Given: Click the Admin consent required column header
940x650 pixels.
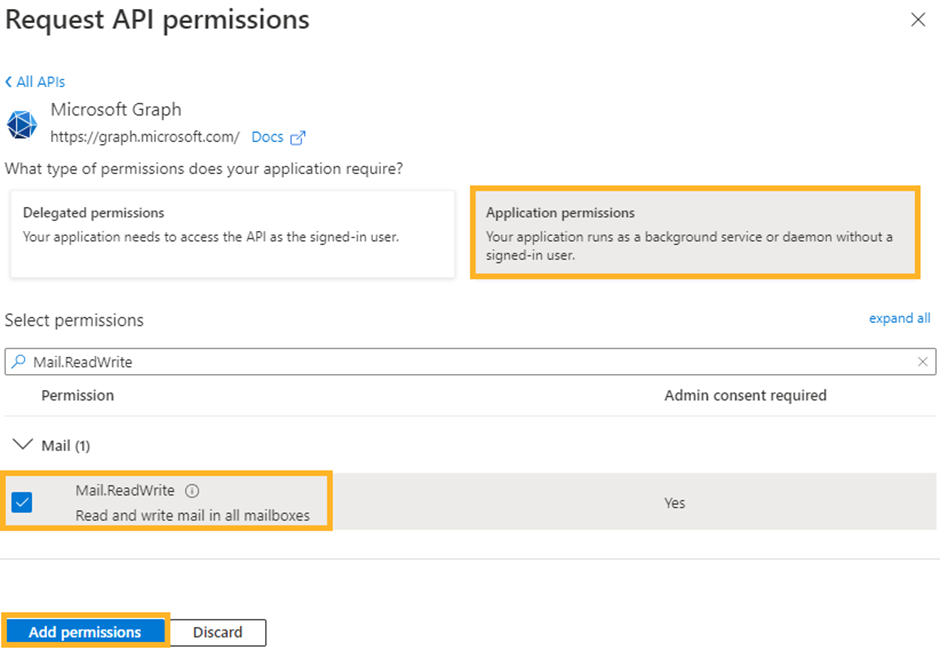Looking at the screenshot, I should tap(745, 395).
